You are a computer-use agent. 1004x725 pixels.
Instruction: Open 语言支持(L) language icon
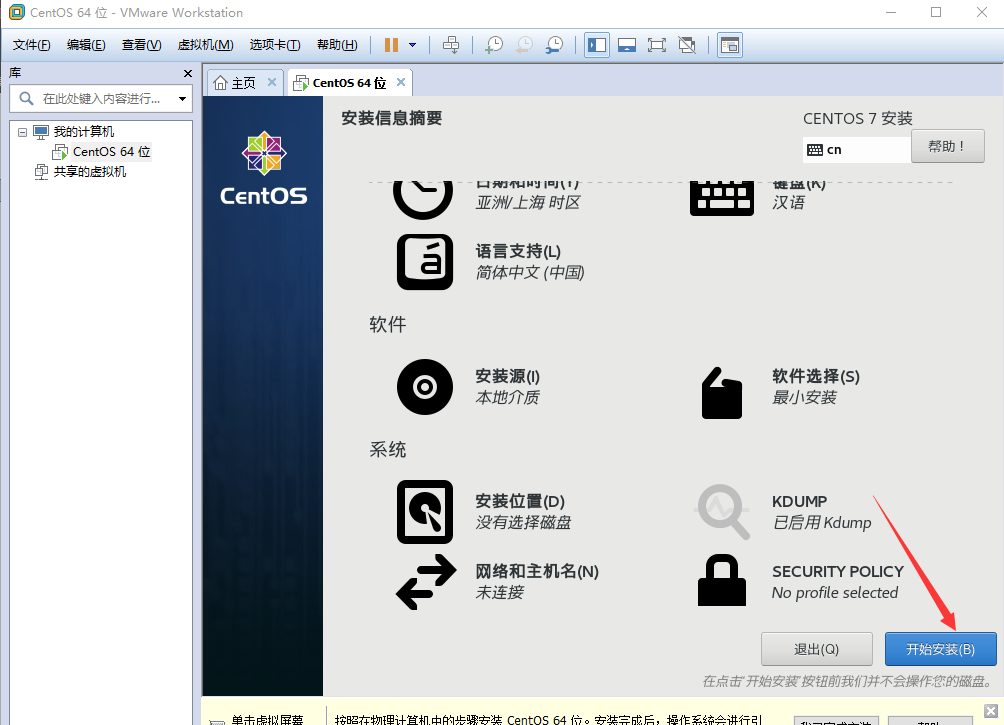(425, 262)
